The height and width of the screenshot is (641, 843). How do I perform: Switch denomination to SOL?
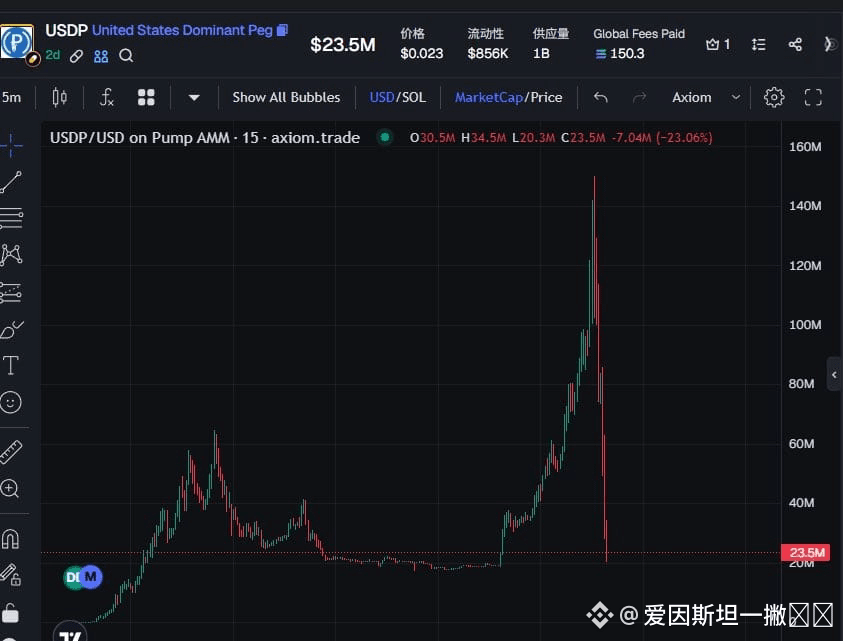point(413,97)
